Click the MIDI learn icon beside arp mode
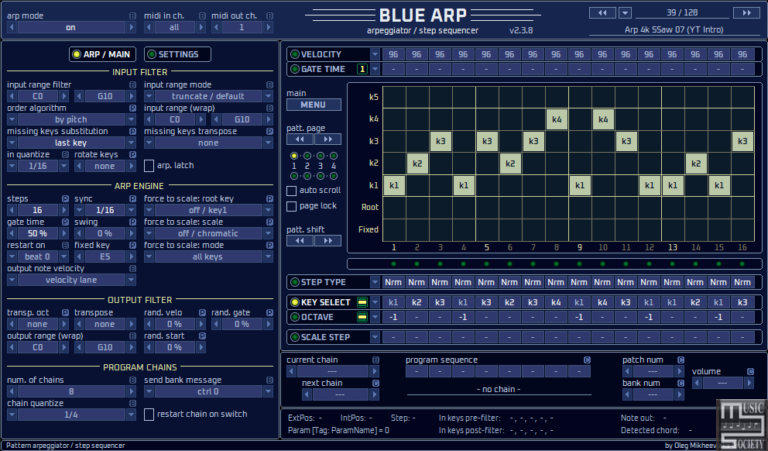The image size is (768, 451). point(132,16)
